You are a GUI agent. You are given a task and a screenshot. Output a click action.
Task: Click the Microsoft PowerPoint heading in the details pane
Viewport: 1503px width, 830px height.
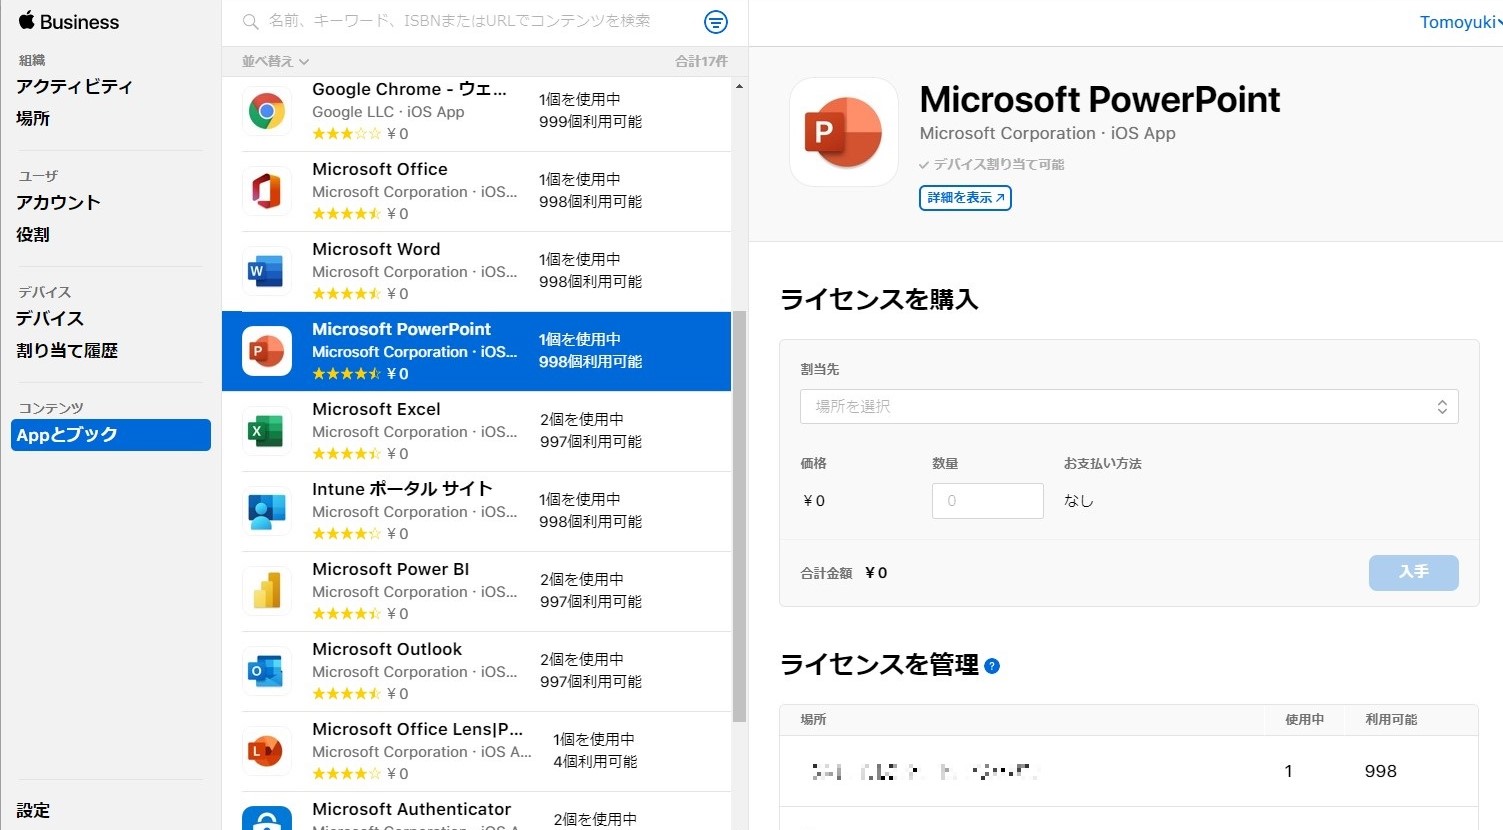pyautogui.click(x=1099, y=99)
